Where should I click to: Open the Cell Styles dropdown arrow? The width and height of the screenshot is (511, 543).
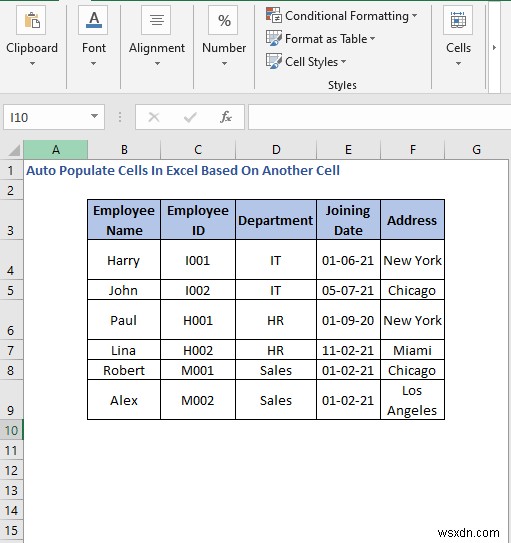[x=343, y=62]
